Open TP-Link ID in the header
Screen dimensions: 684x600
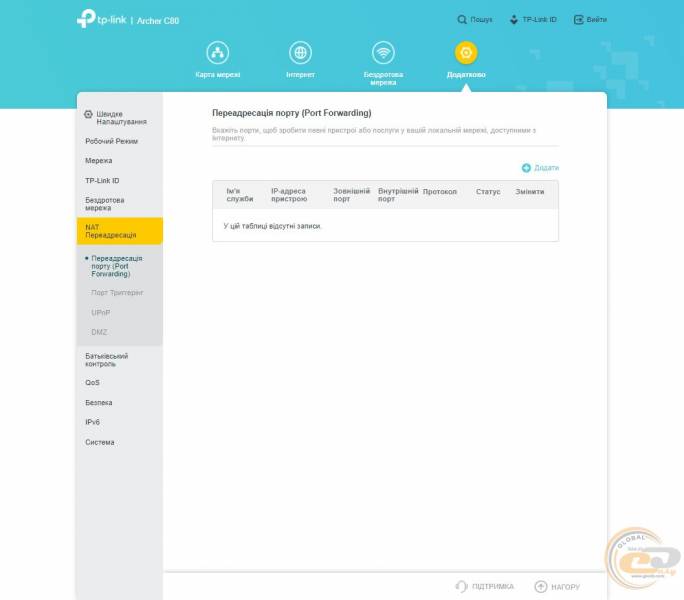pyautogui.click(x=533, y=20)
